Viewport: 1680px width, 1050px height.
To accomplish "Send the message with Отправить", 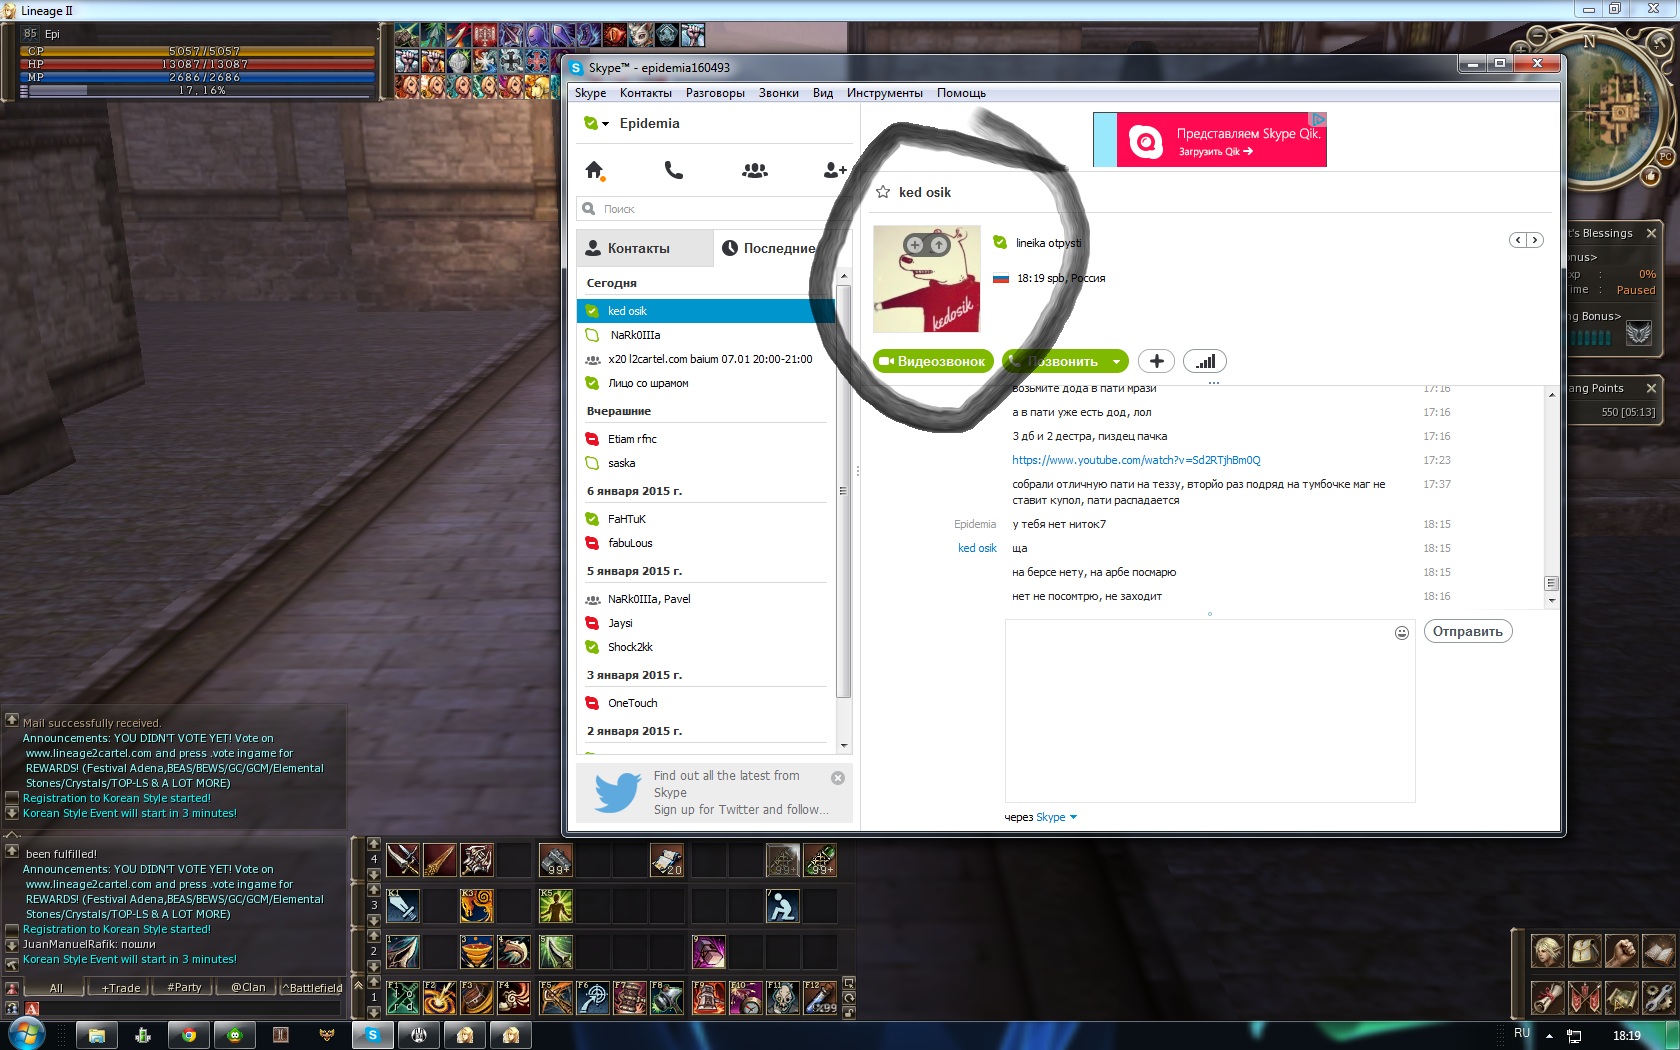I will [x=1467, y=632].
